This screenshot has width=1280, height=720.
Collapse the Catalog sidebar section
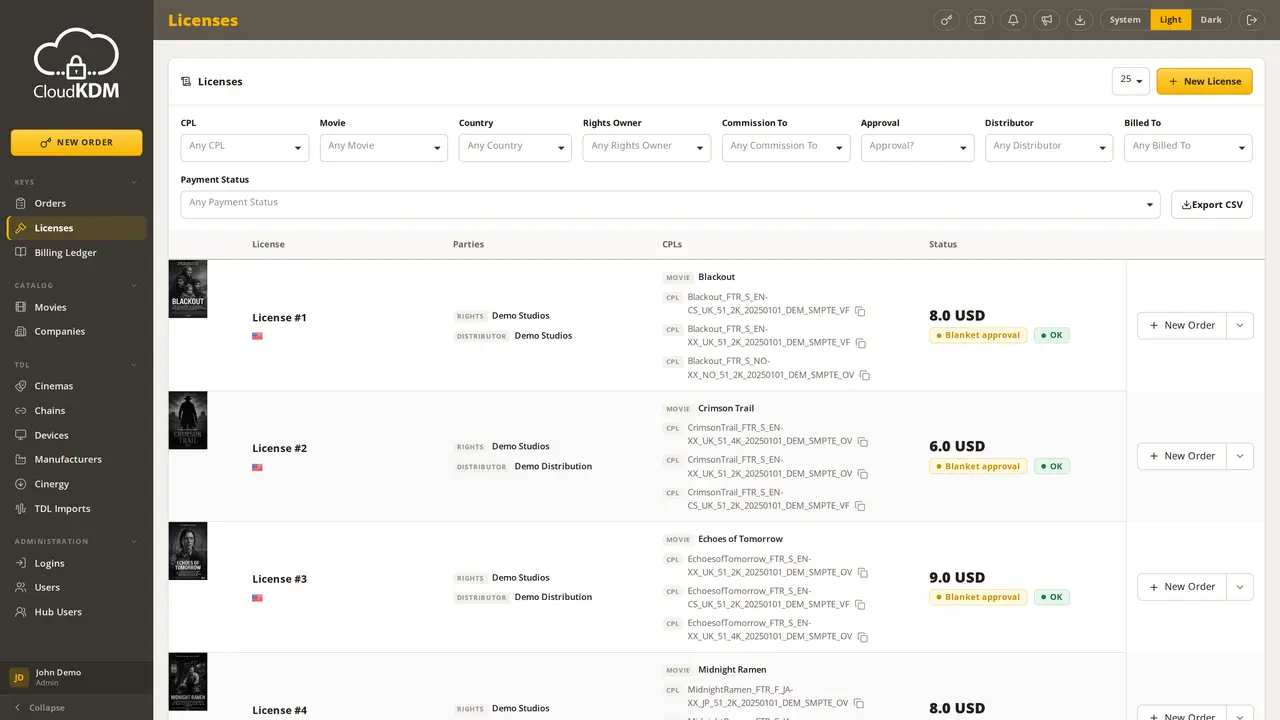point(76,285)
